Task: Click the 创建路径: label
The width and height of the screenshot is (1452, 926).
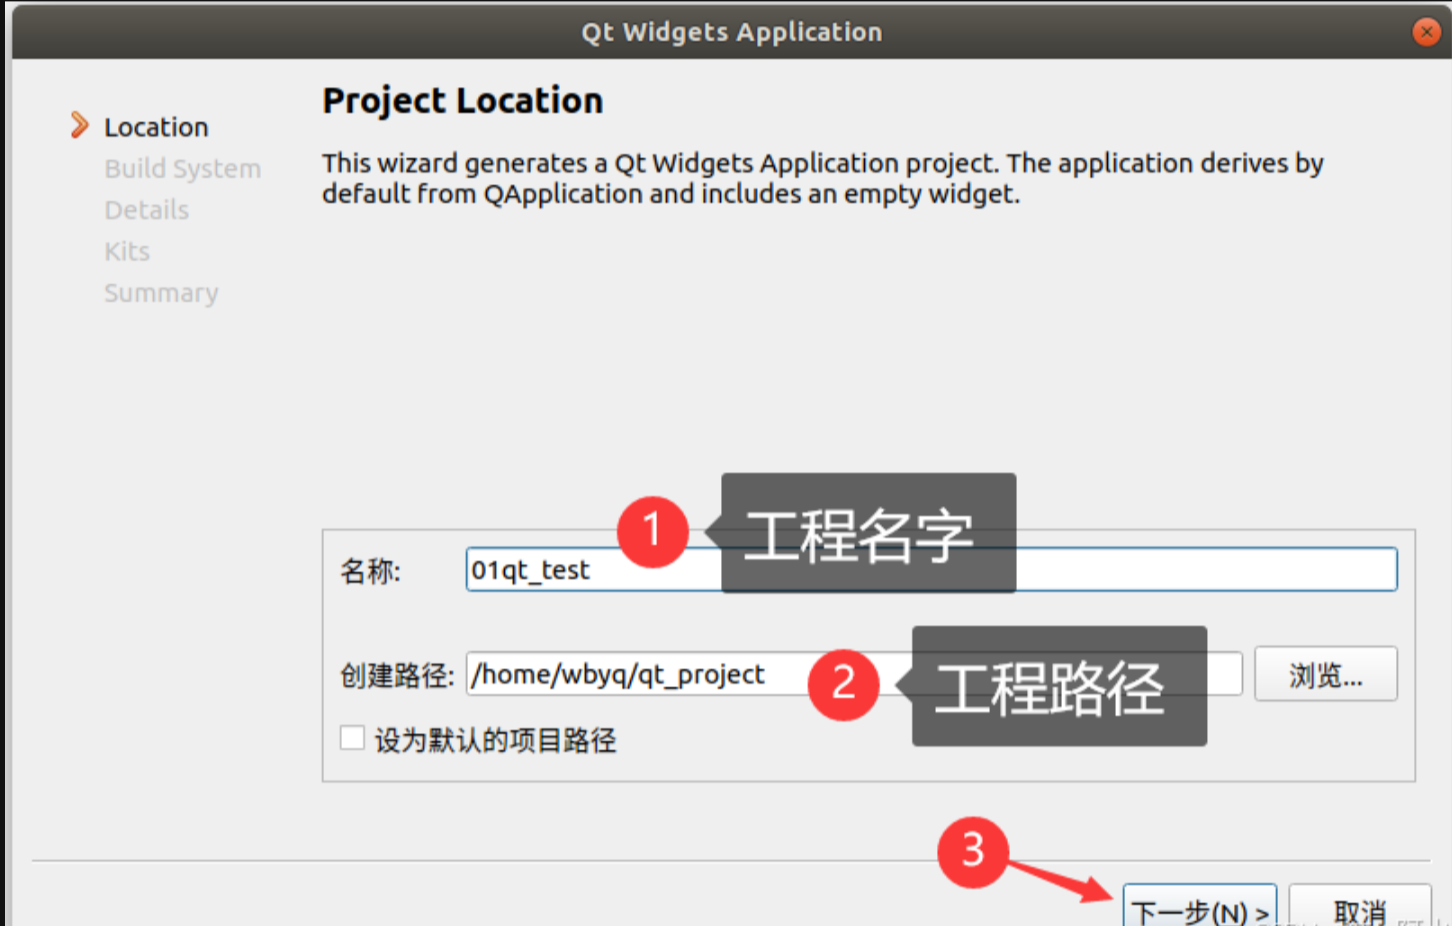Action: point(397,675)
